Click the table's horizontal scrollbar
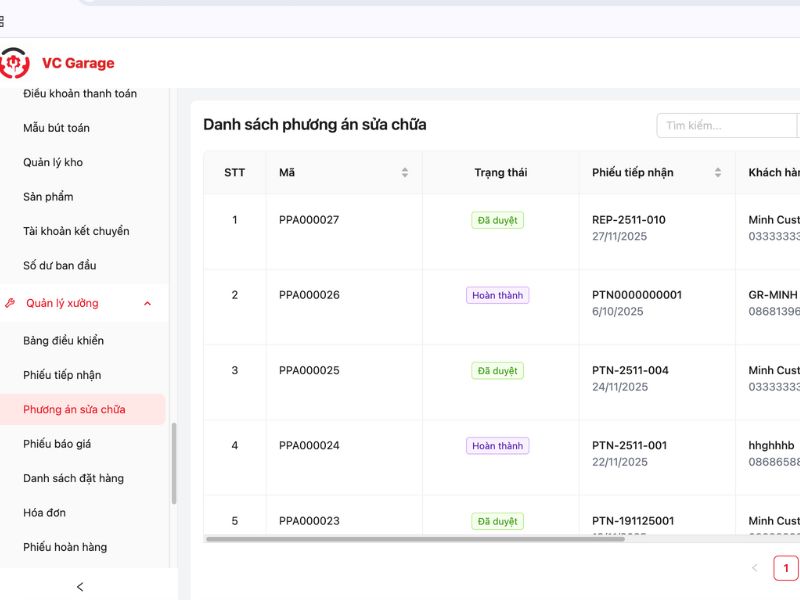 click(415, 539)
